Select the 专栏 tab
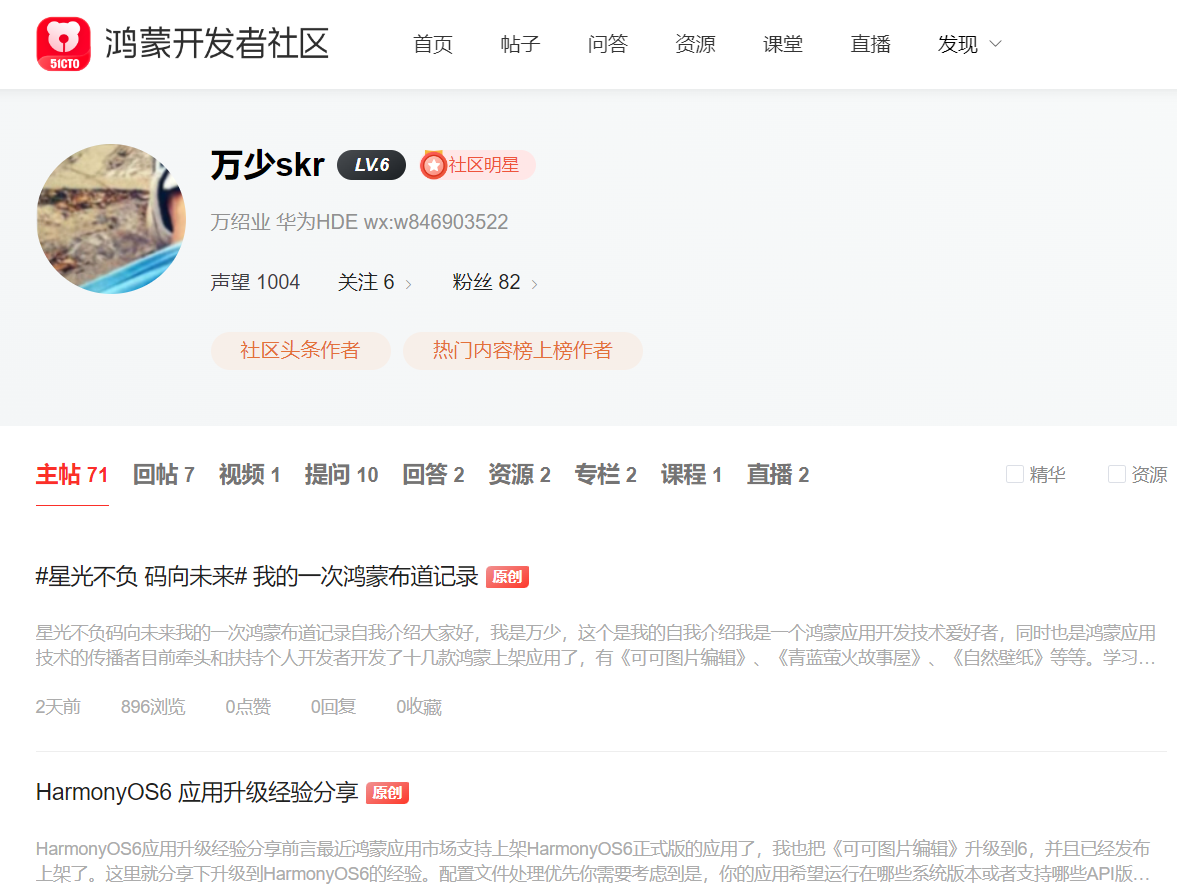This screenshot has height=896, width=1177. coord(605,475)
